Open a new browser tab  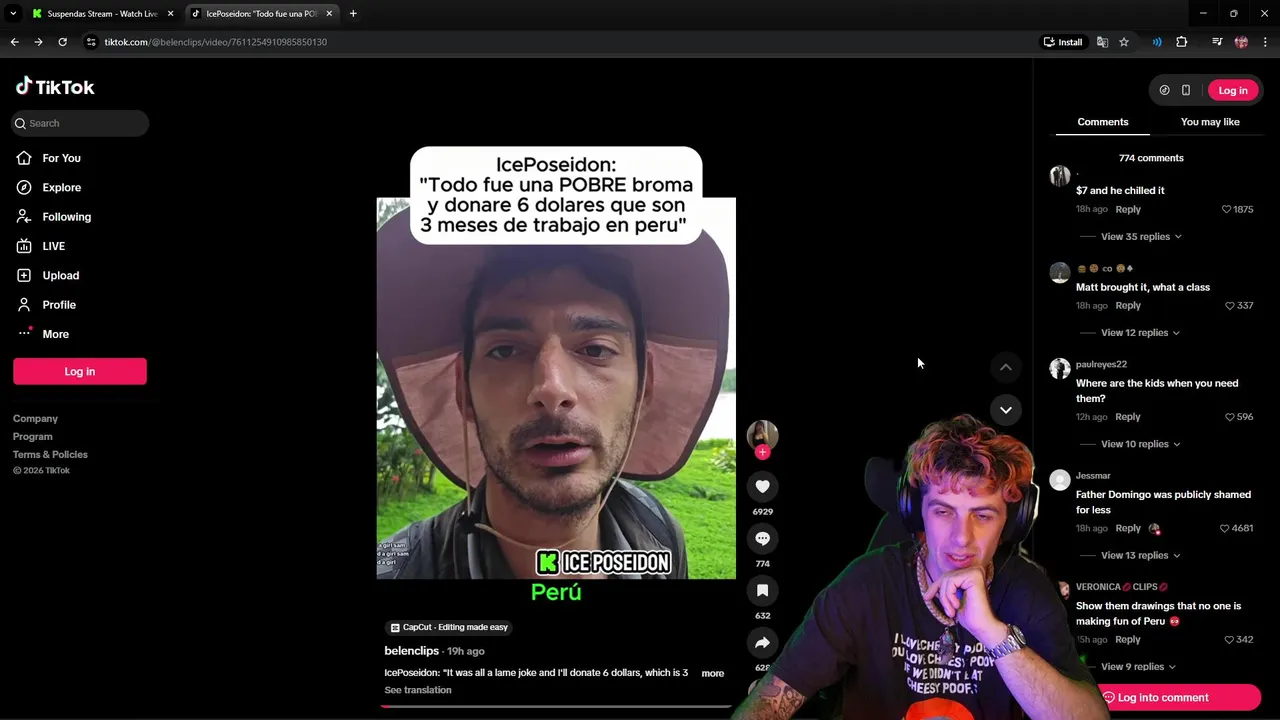click(x=353, y=14)
